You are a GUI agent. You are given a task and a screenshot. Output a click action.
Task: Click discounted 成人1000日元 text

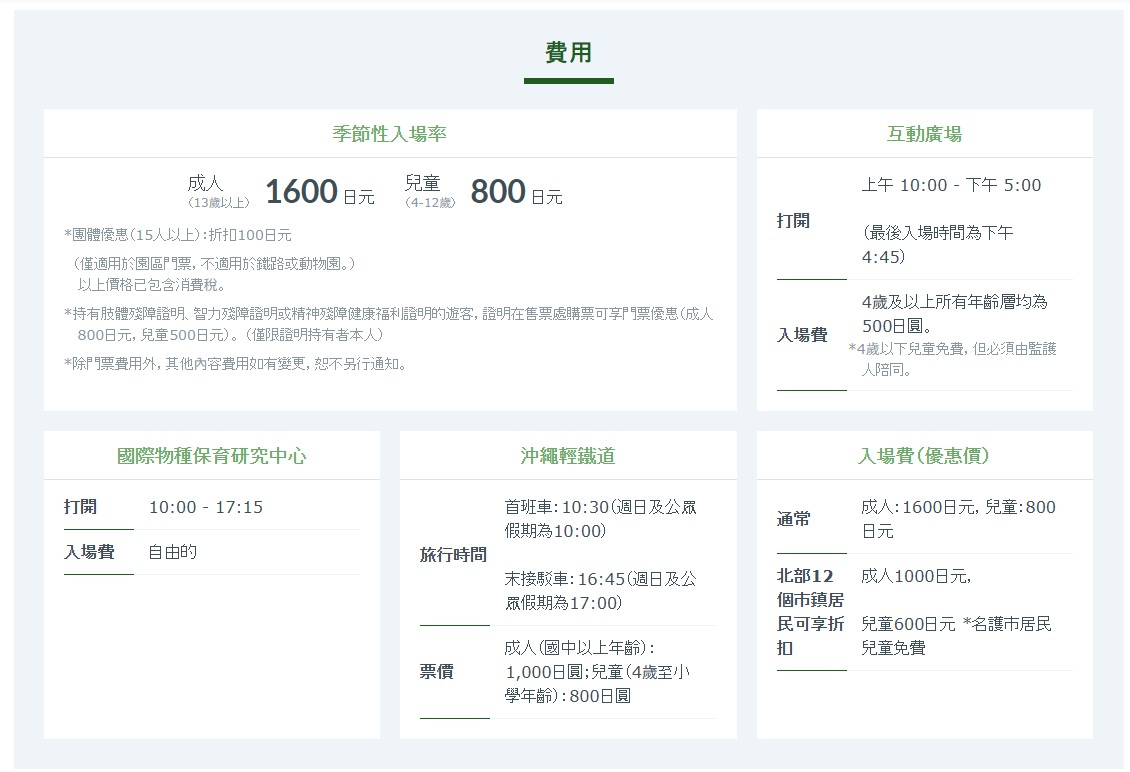tap(916, 576)
